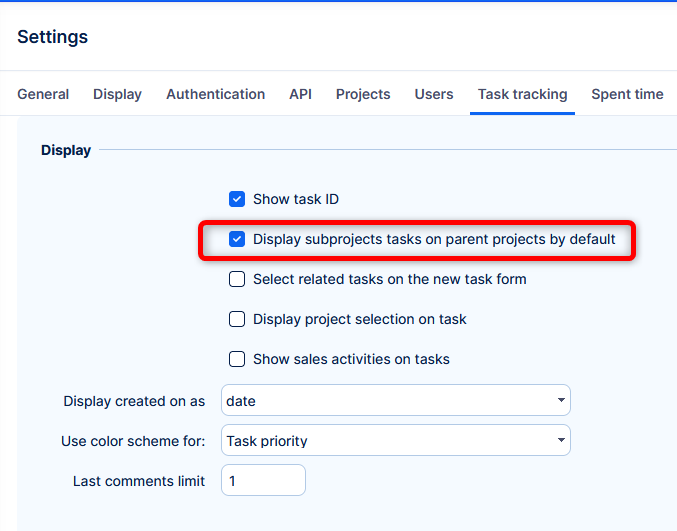Switch to the Display tab
677x531 pixels.
click(x=117, y=94)
